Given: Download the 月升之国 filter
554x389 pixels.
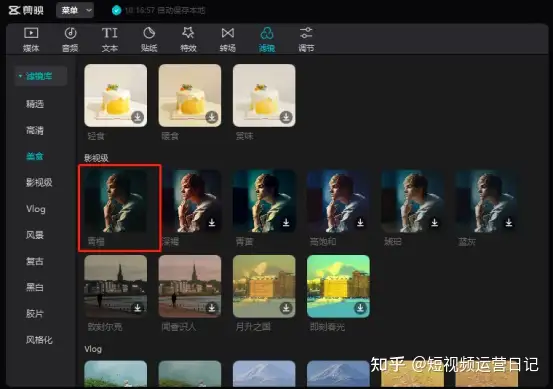Looking at the screenshot, I should pos(286,308).
